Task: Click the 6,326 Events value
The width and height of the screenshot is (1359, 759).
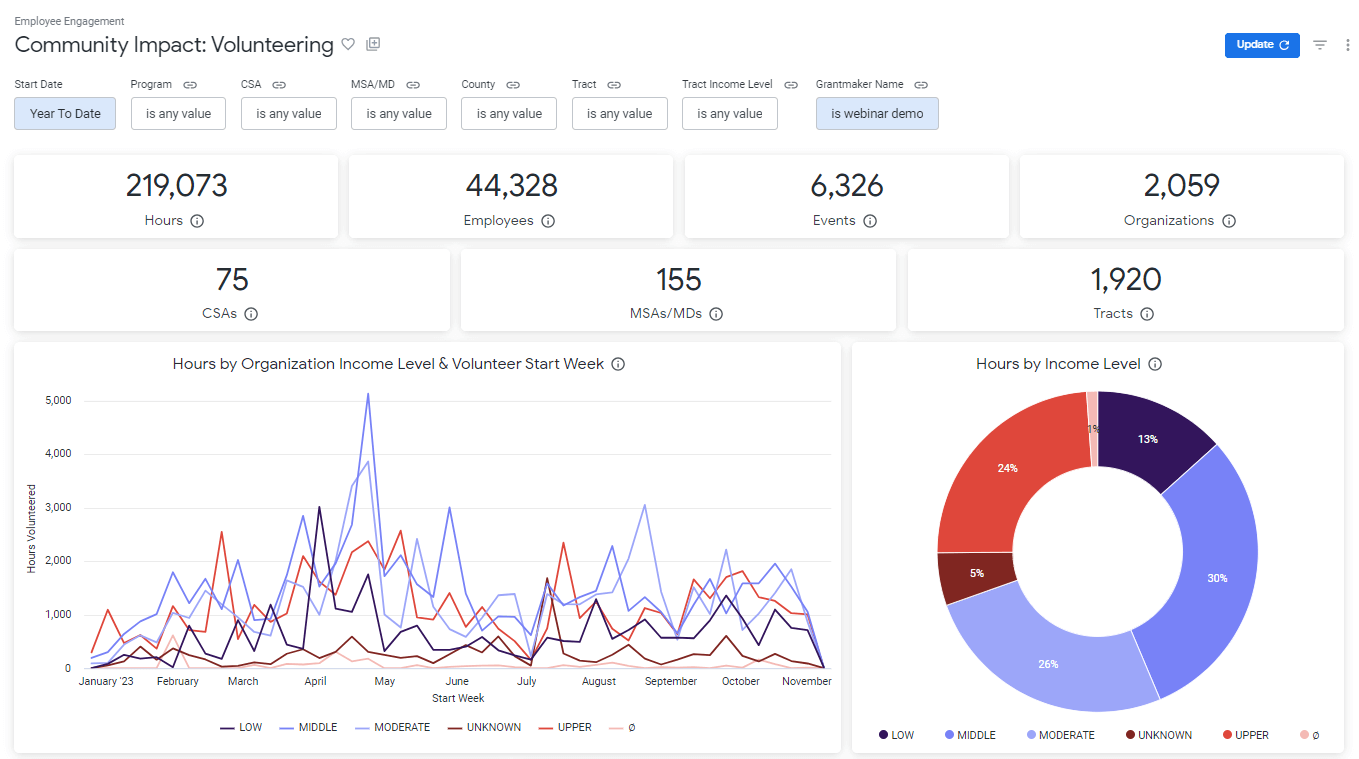Action: point(847,186)
